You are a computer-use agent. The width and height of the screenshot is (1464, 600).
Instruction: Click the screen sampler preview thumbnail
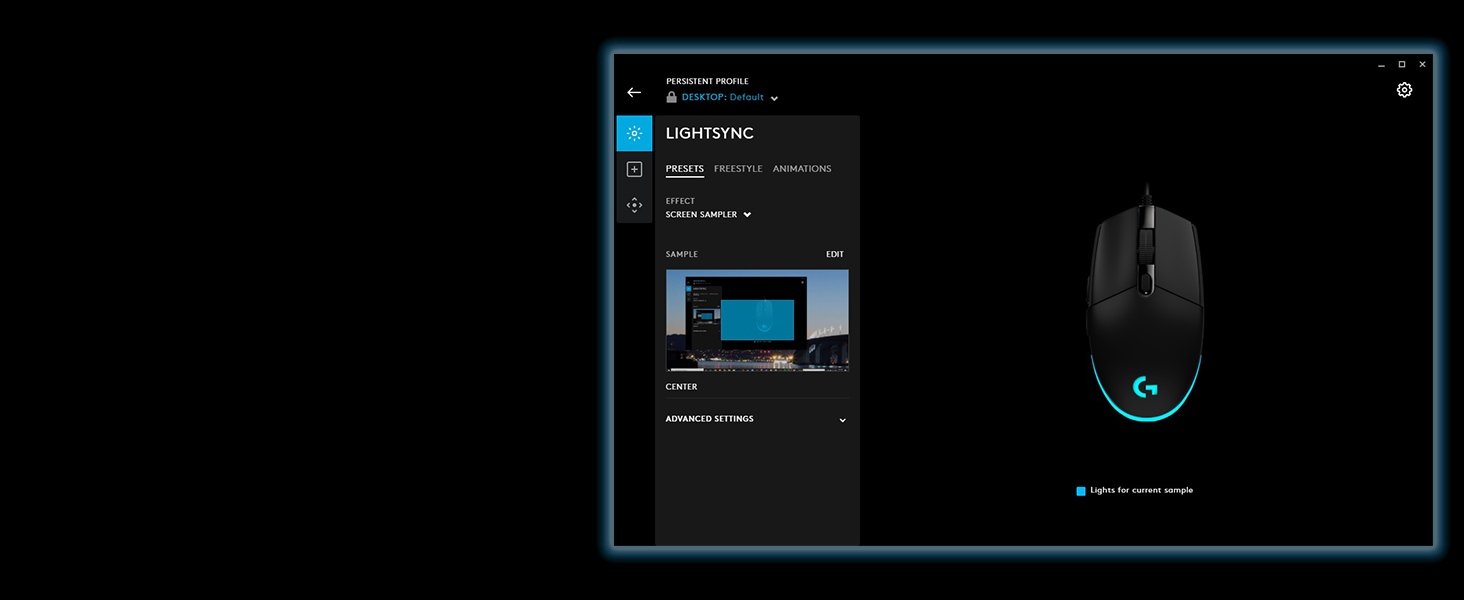[x=757, y=320]
